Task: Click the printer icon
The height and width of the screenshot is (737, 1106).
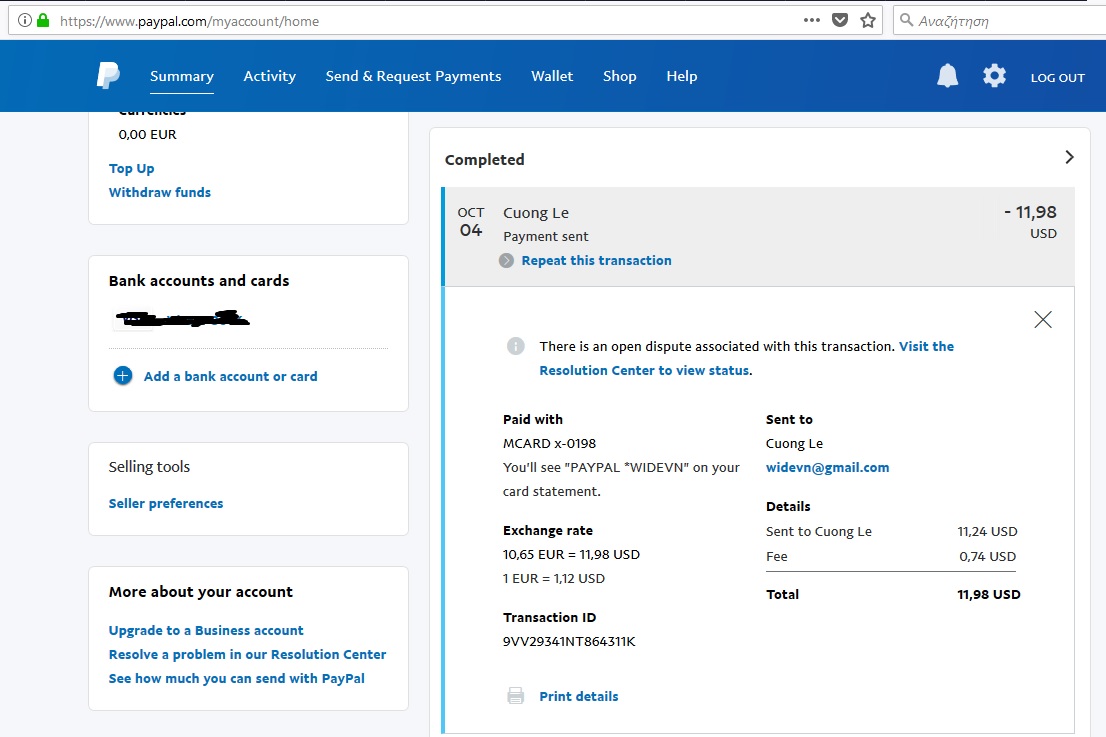Action: coord(516,696)
